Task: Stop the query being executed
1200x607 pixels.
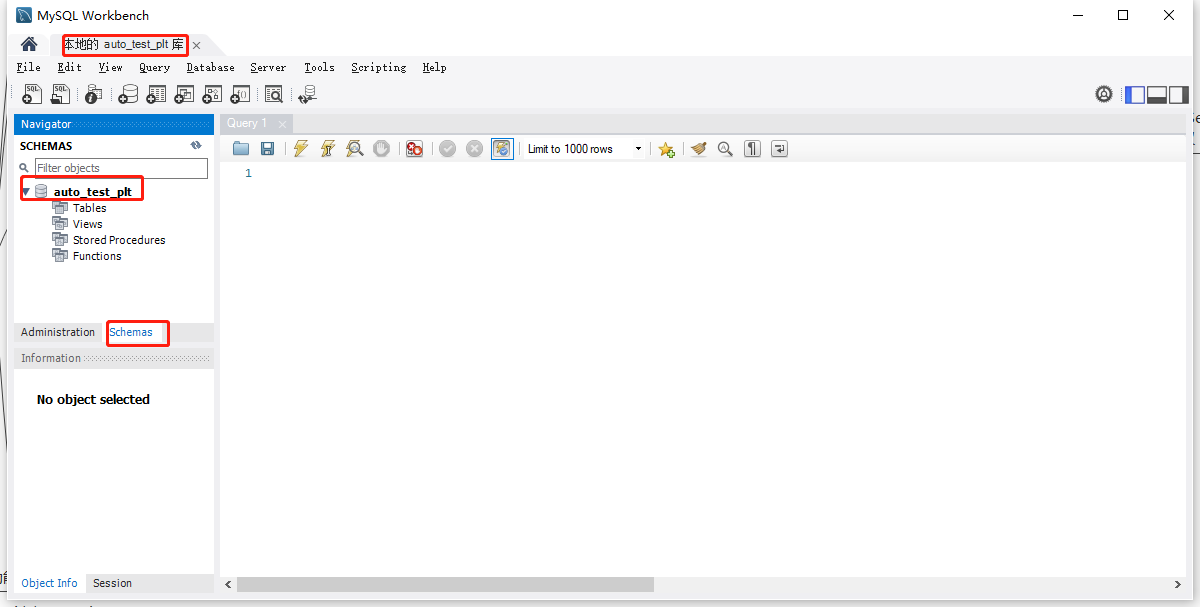Action: (x=381, y=149)
